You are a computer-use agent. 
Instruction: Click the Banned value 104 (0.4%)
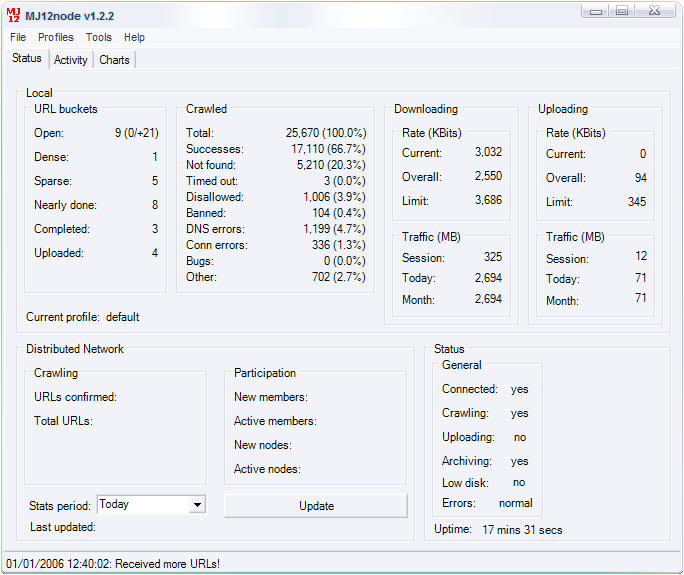pyautogui.click(x=339, y=213)
